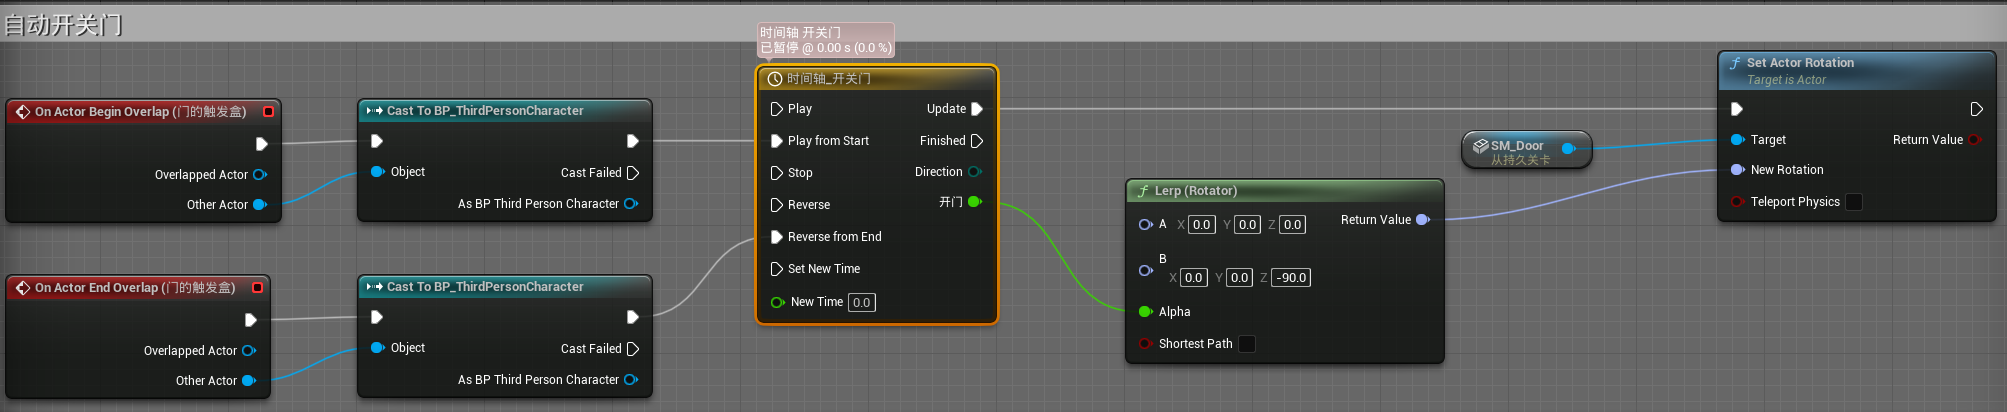The image size is (2007, 412).
Task: Click the Alpha input pin on Lerp node
Action: pyautogui.click(x=1146, y=312)
